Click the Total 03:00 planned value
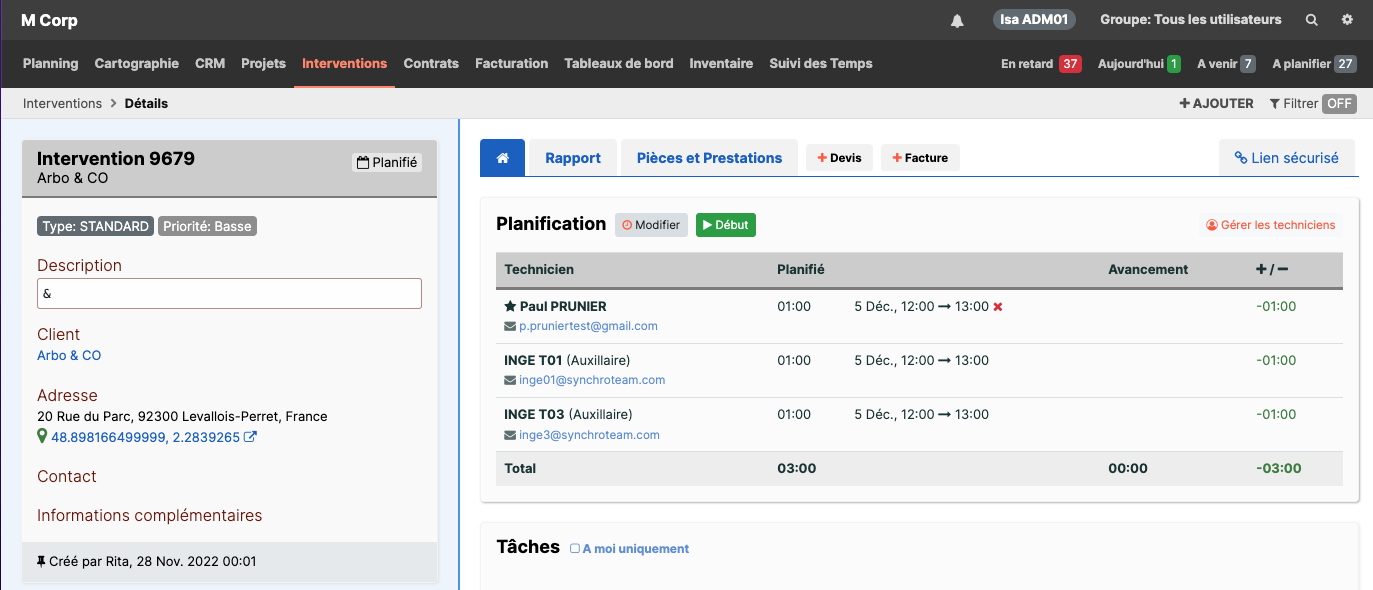The width and height of the screenshot is (1373, 590). pyautogui.click(x=797, y=468)
